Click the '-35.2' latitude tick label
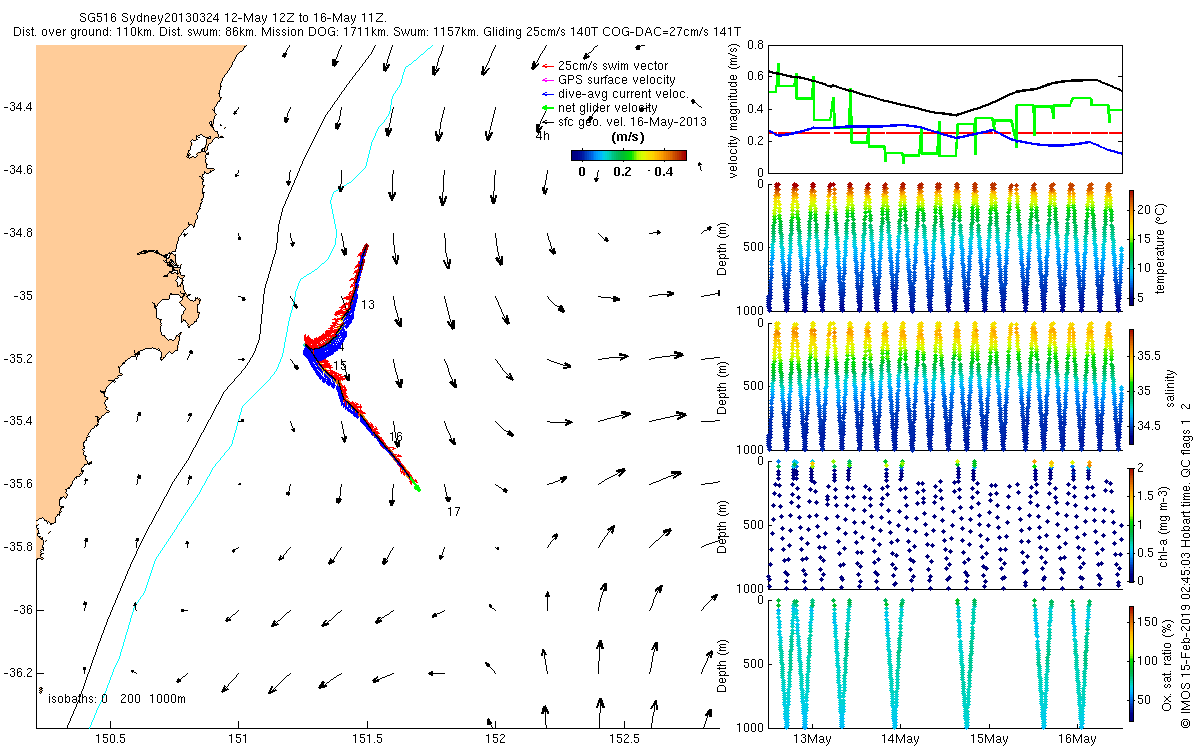Viewport: 1200px width, 750px height. [18, 359]
